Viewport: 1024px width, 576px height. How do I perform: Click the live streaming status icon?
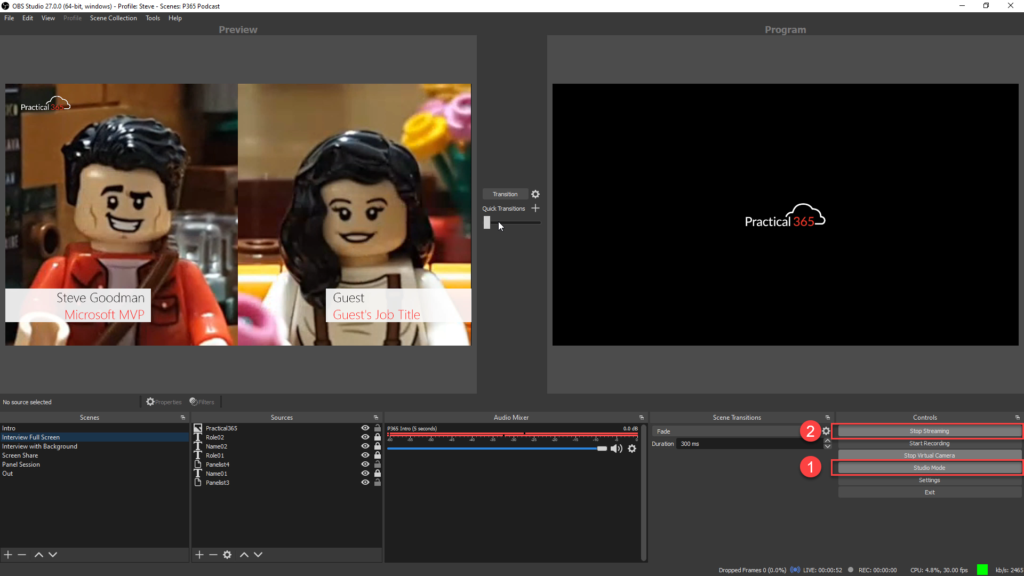click(795, 570)
